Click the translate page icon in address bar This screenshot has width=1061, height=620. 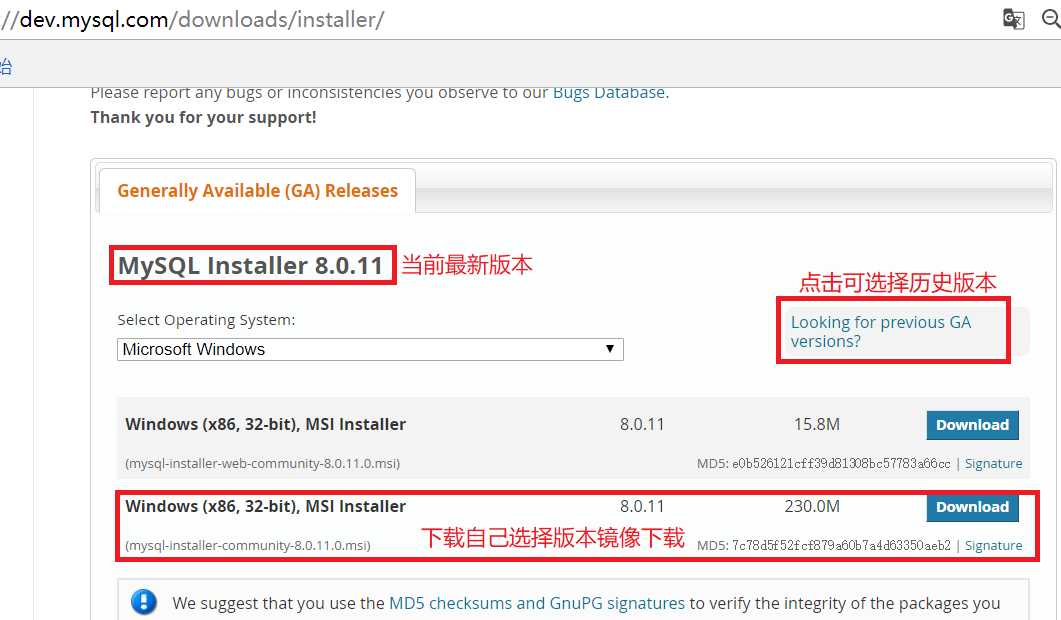tap(1013, 19)
